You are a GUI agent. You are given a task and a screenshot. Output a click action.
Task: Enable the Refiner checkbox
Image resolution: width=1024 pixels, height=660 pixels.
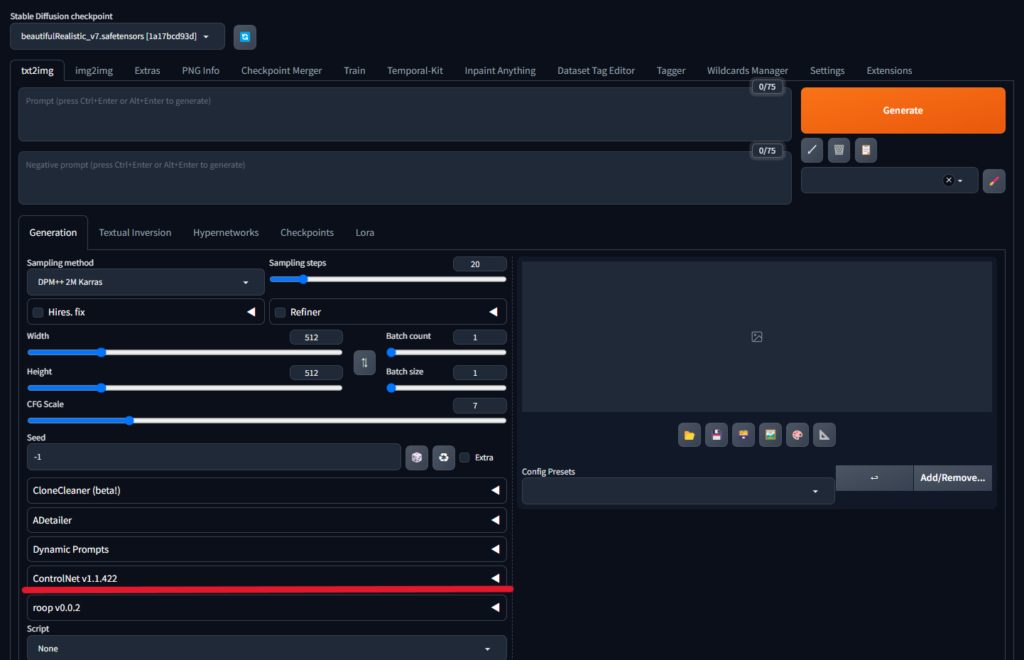point(280,313)
